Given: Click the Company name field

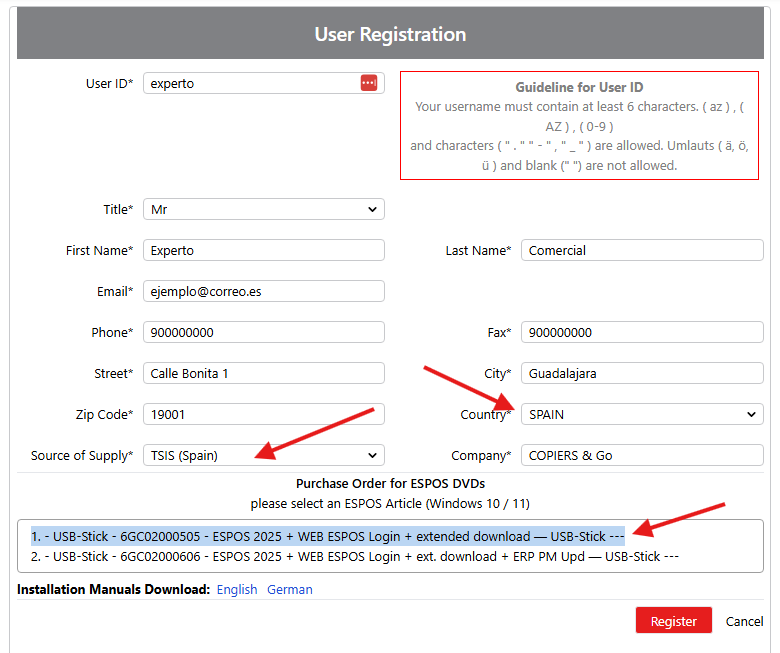Looking at the screenshot, I should click(641, 455).
